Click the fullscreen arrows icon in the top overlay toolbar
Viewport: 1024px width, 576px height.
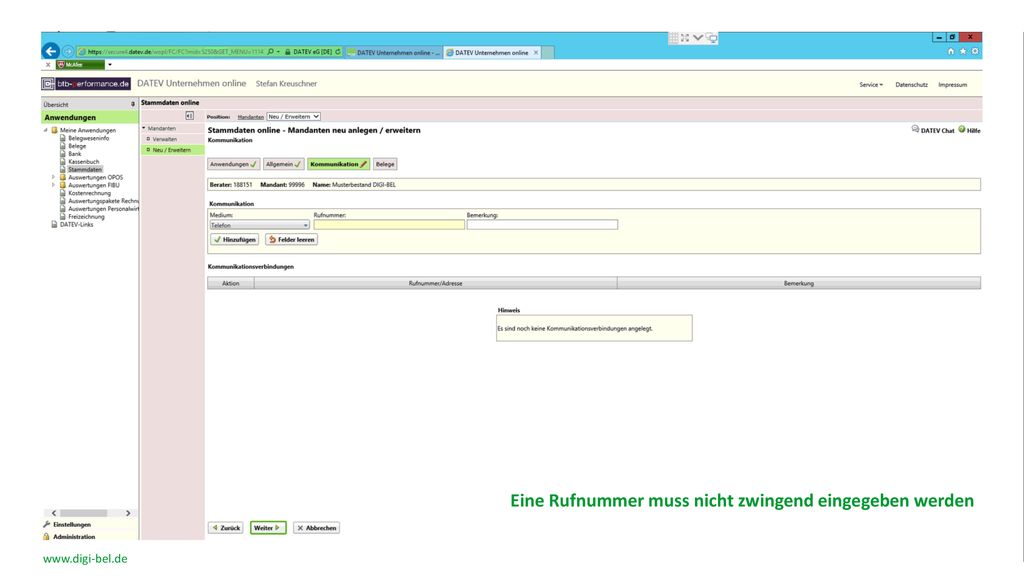(x=685, y=38)
